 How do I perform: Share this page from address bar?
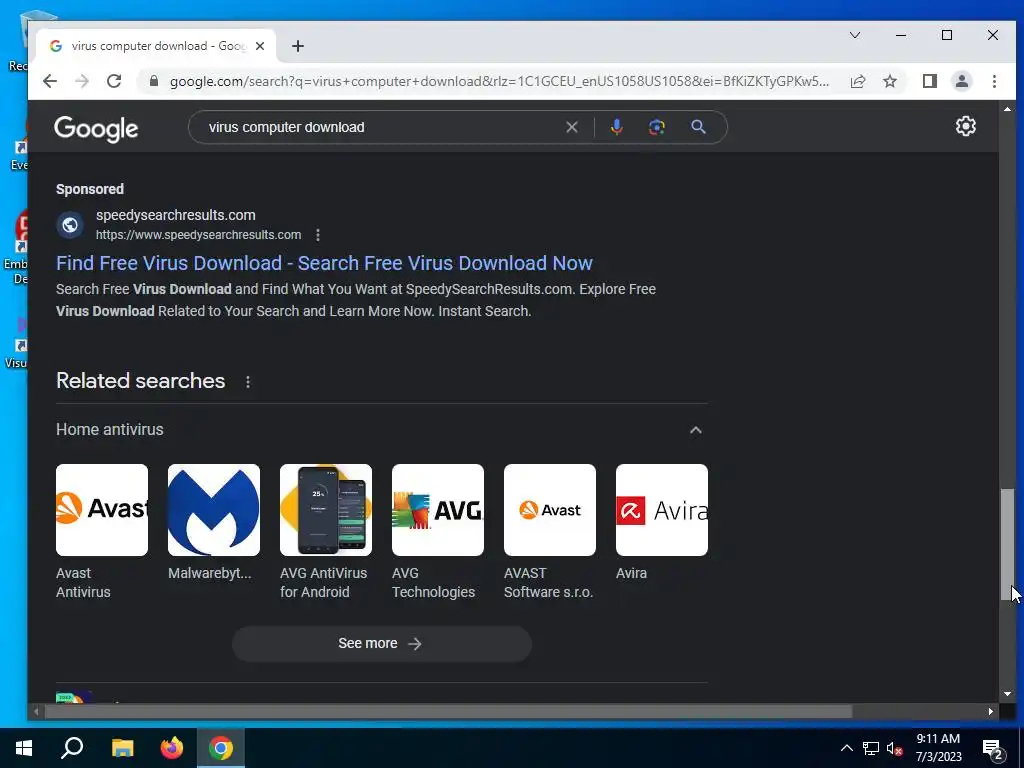[858, 81]
